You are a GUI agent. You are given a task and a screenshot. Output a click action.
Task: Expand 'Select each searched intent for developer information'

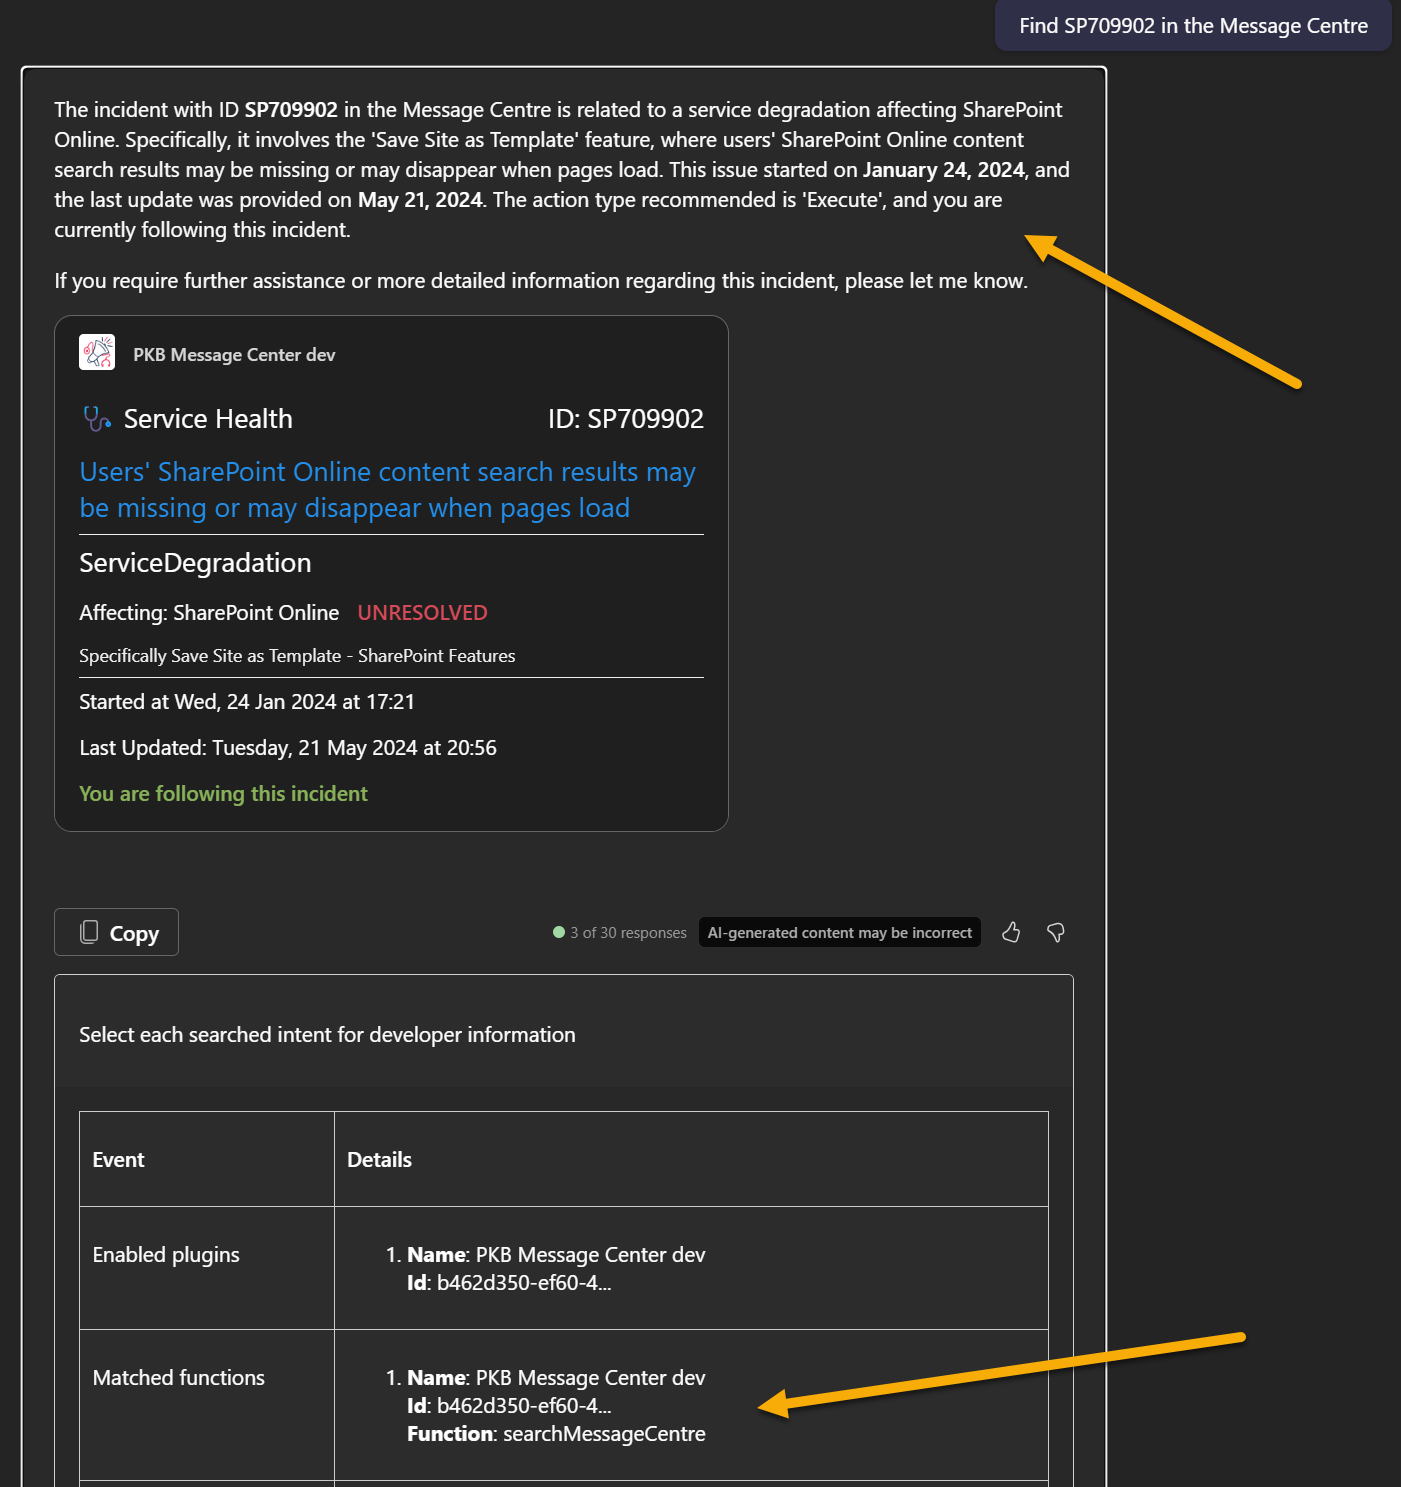327,1035
